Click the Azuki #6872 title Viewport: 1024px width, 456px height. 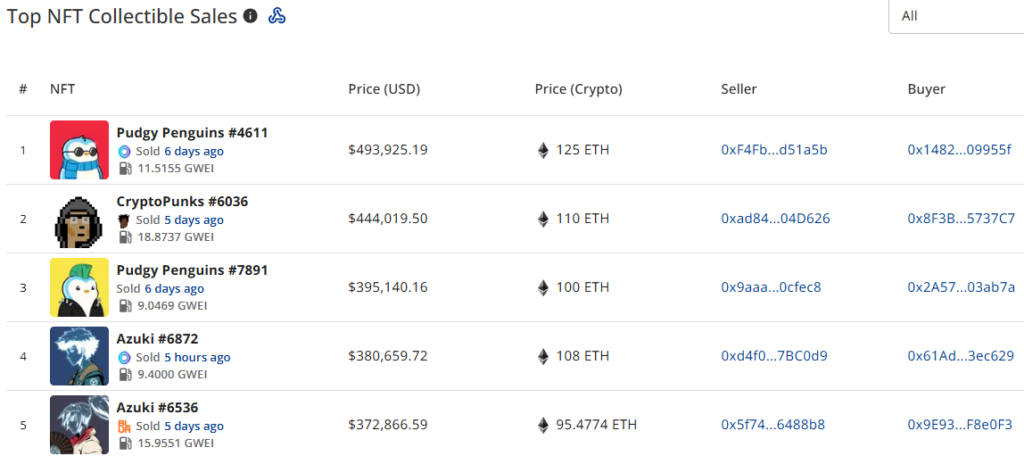(157, 339)
